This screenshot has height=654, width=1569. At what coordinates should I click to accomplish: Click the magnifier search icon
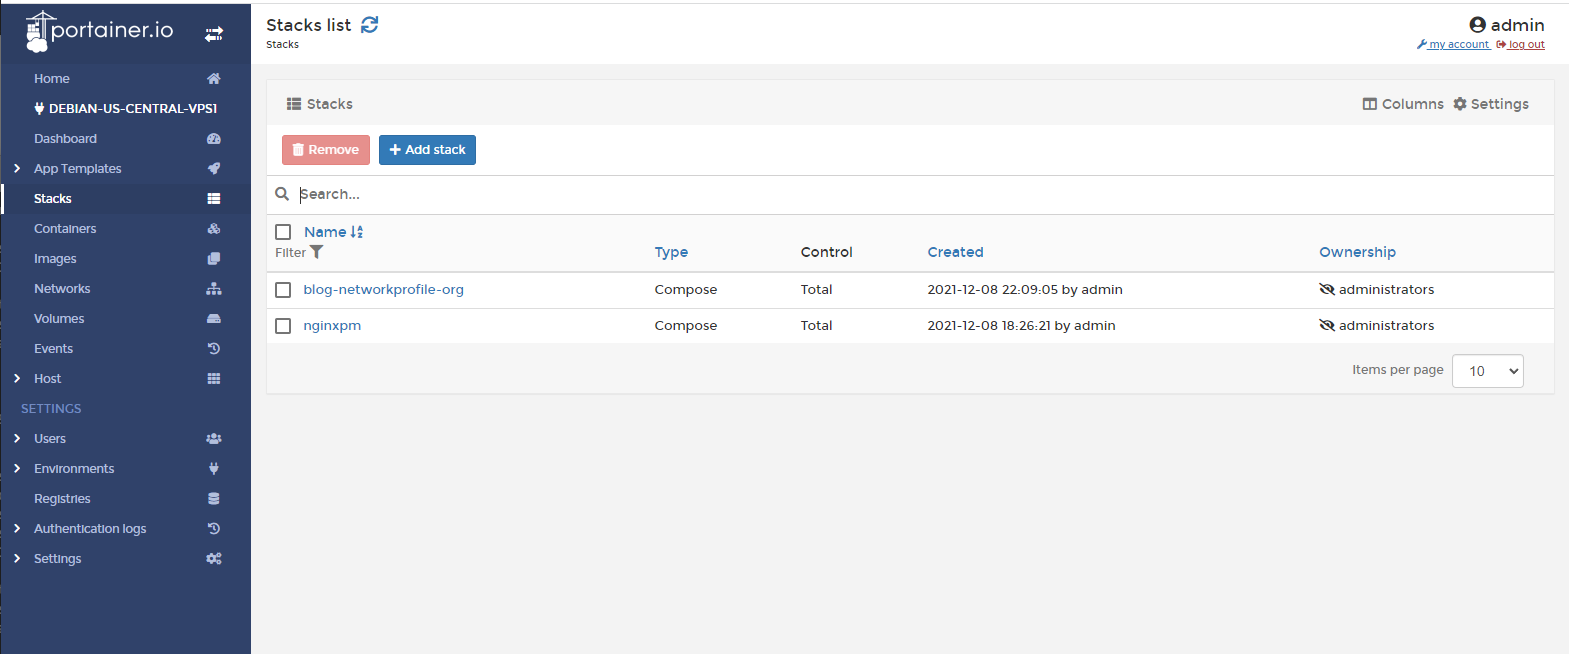coord(282,194)
